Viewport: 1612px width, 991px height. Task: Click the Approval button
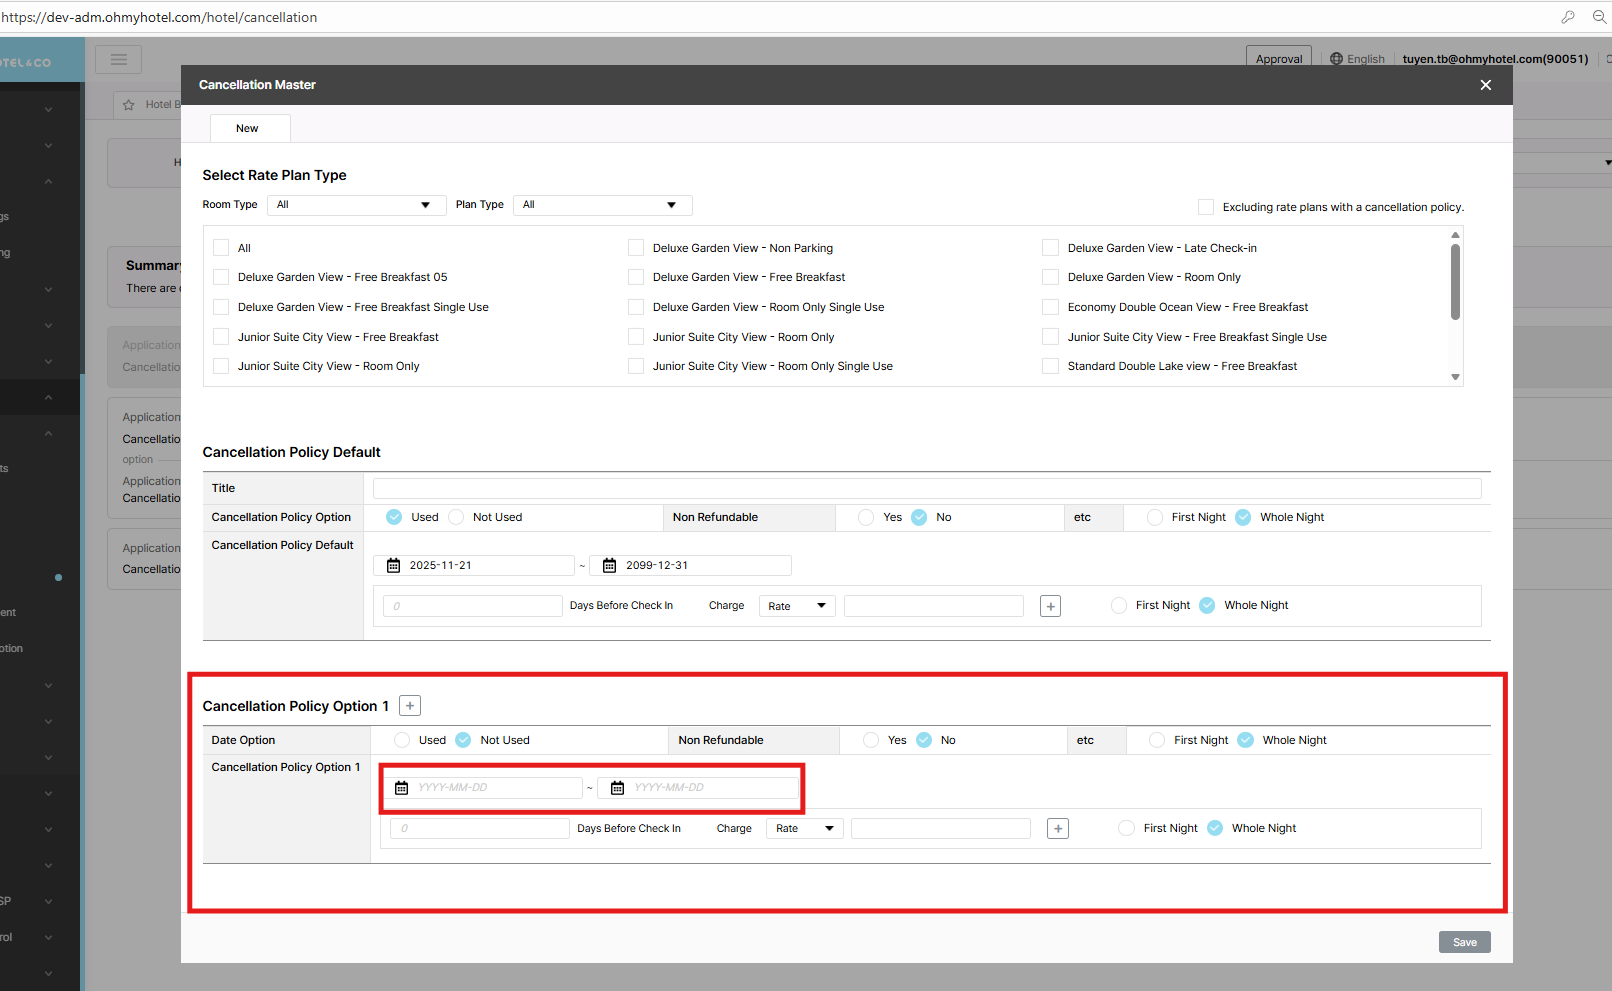(x=1279, y=59)
